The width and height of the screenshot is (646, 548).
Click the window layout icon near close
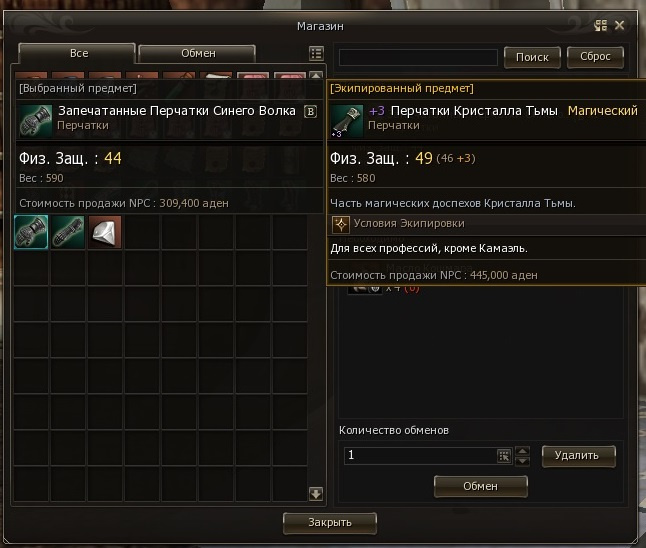(x=600, y=26)
